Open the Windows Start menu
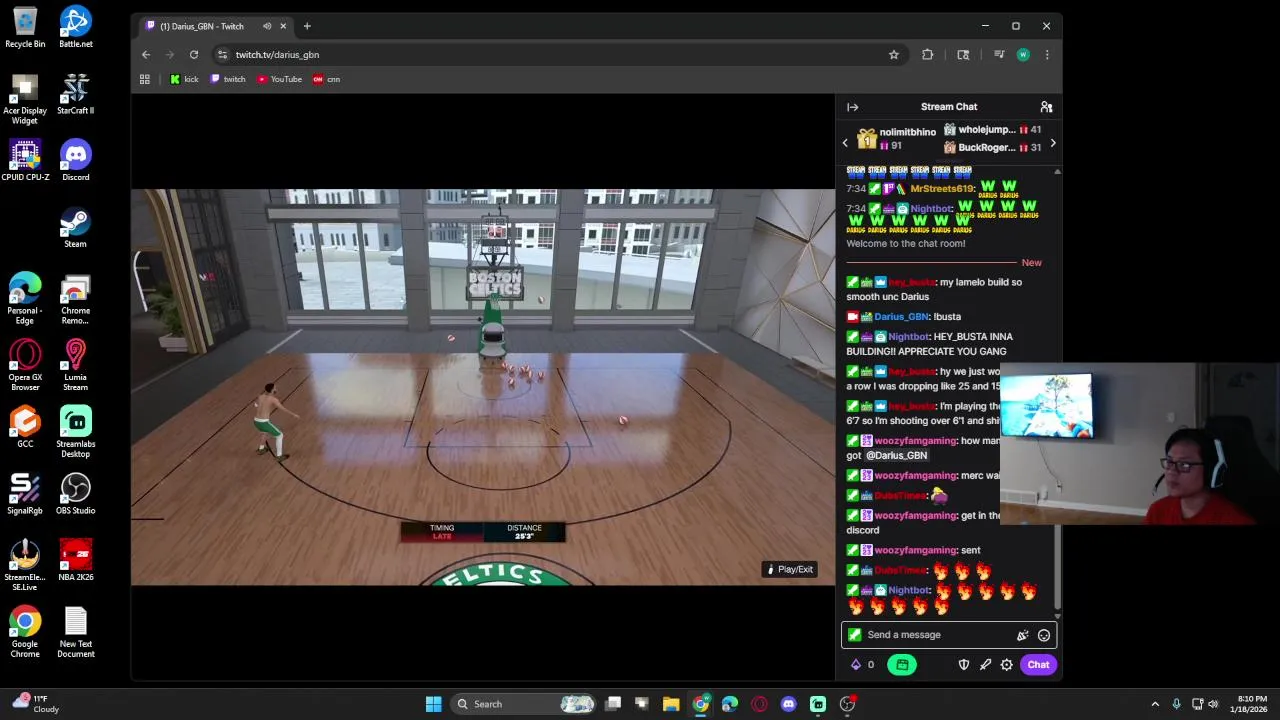 (x=433, y=704)
